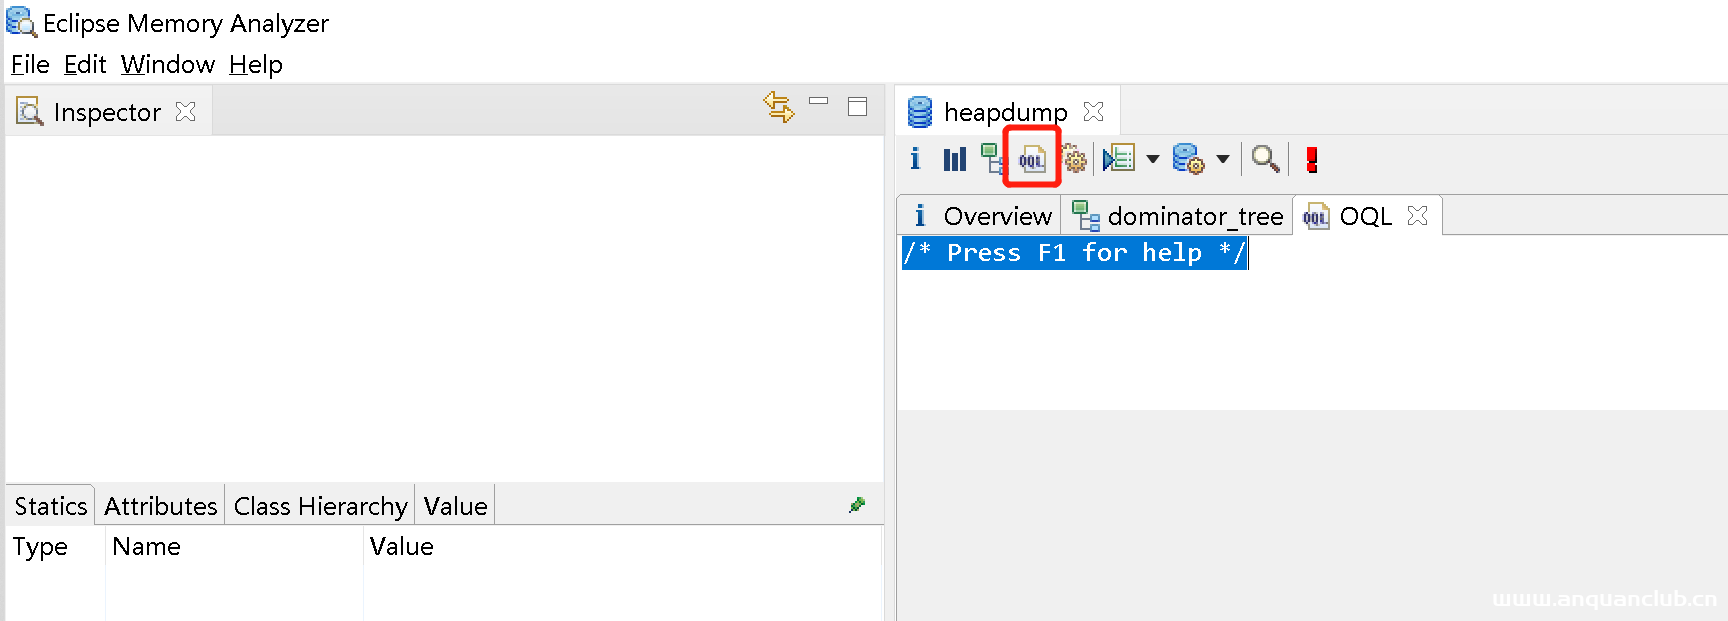Switch to the dominator_tree tab
The width and height of the screenshot is (1728, 621).
(1178, 216)
